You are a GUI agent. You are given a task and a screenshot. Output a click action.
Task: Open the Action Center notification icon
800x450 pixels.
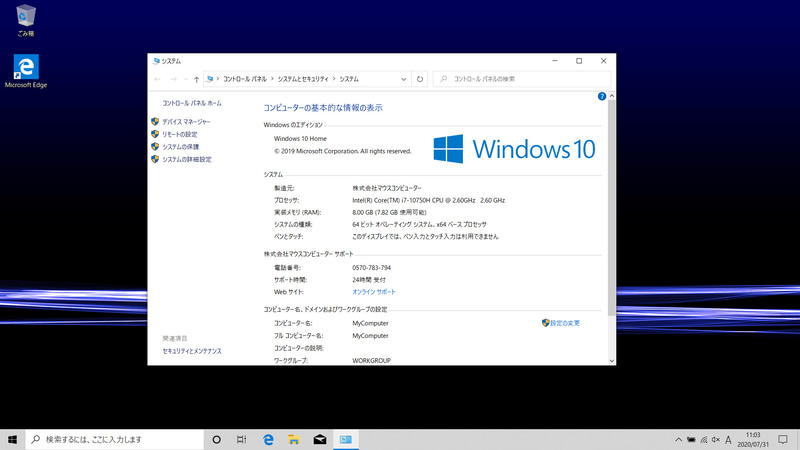[783, 439]
